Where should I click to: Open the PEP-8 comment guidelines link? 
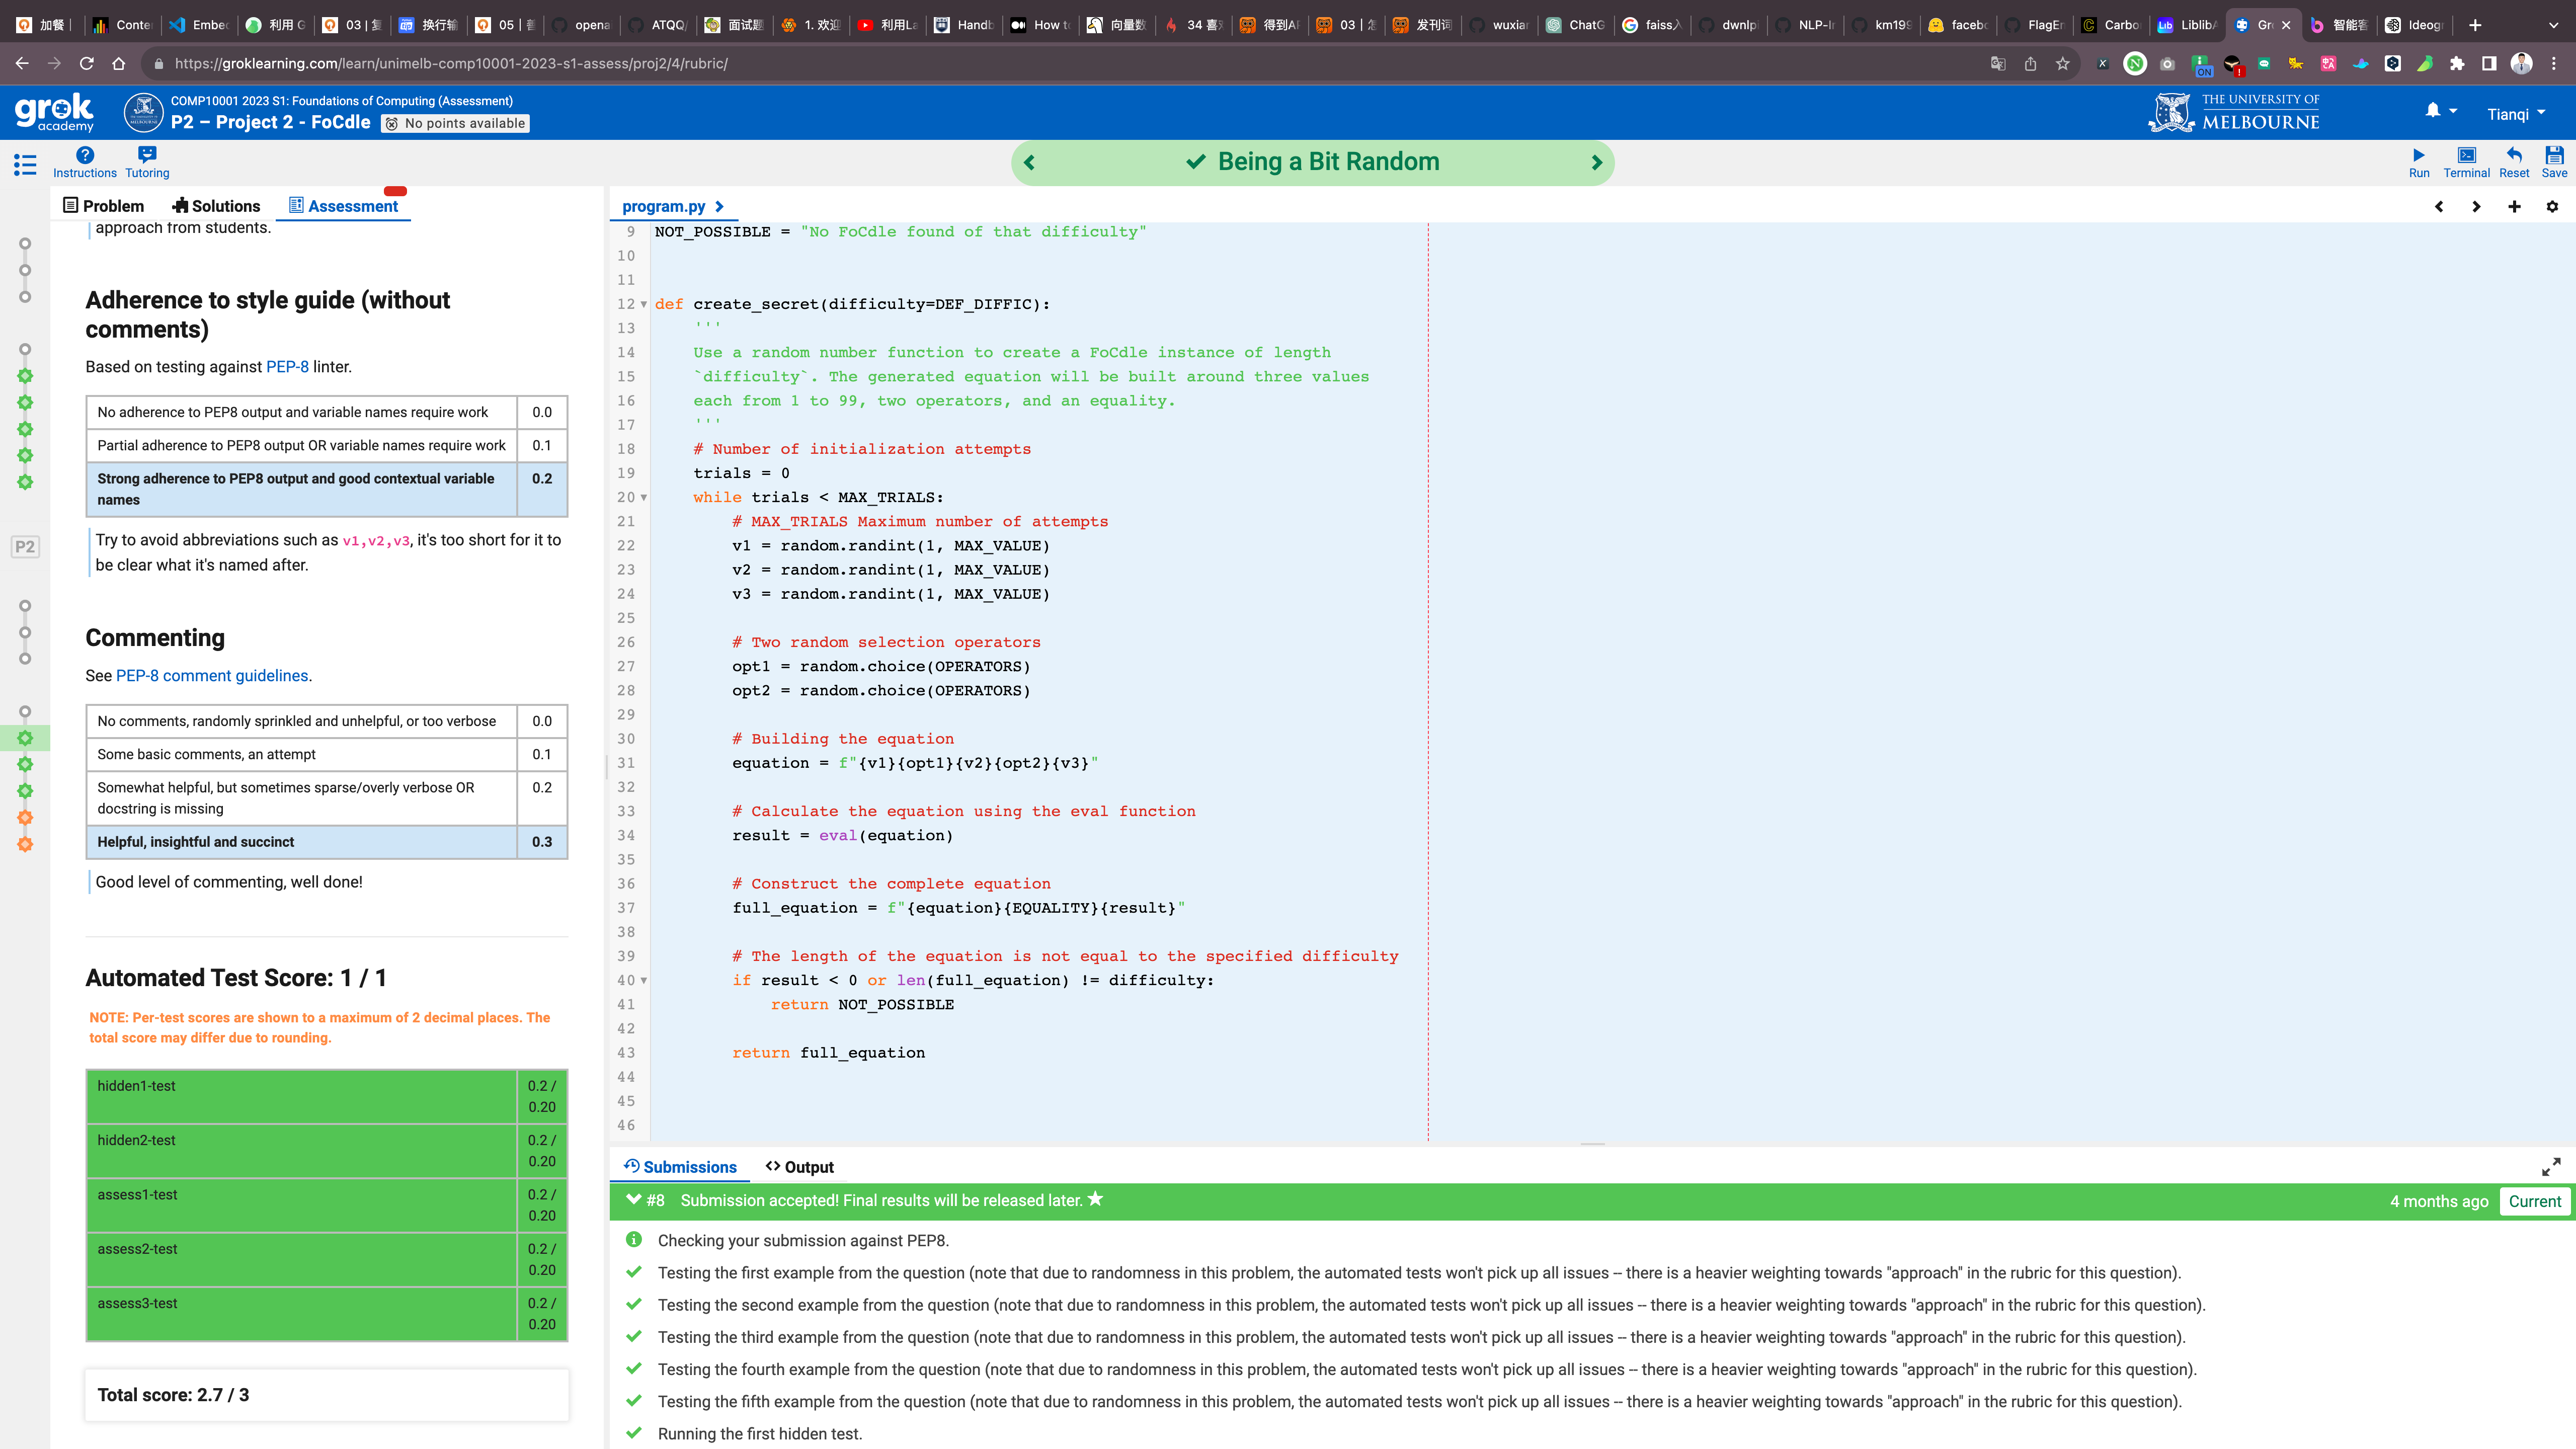pos(212,676)
